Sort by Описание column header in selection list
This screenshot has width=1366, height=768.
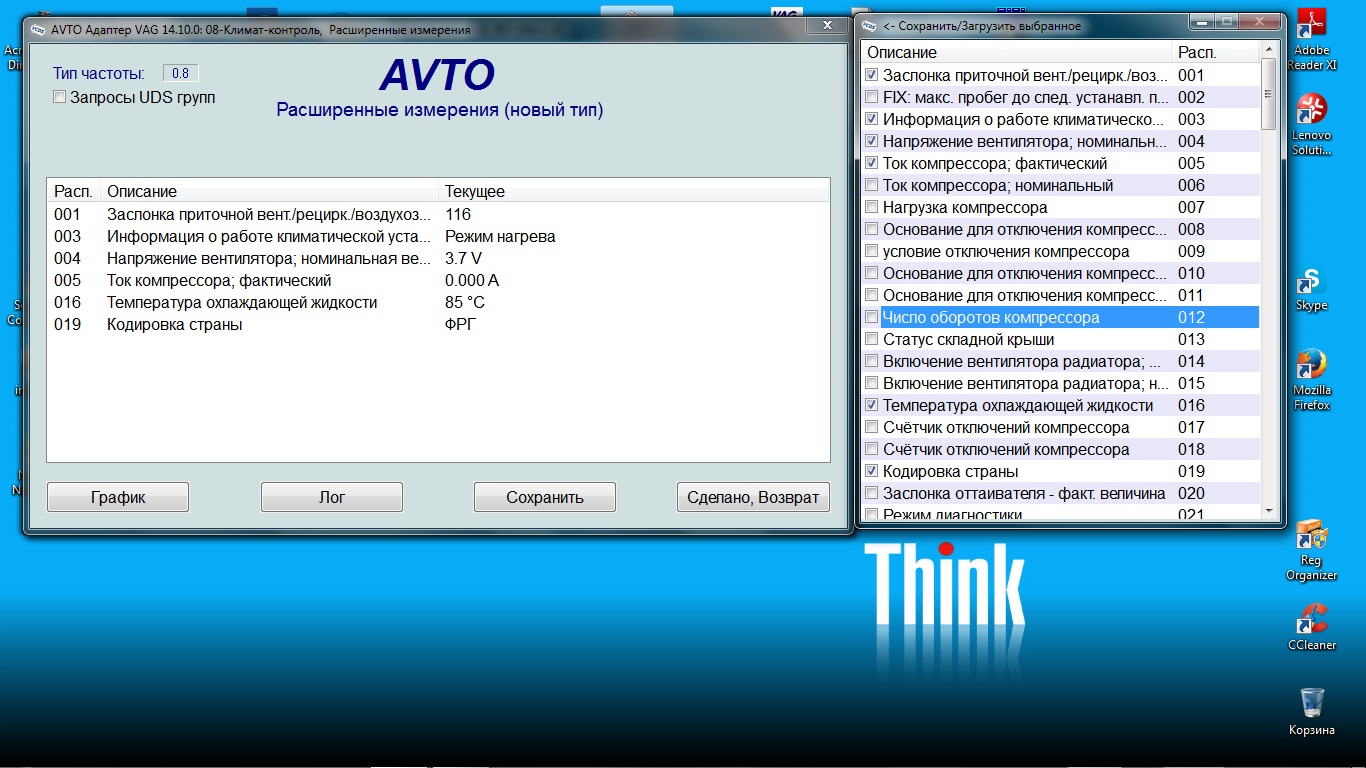1015,52
